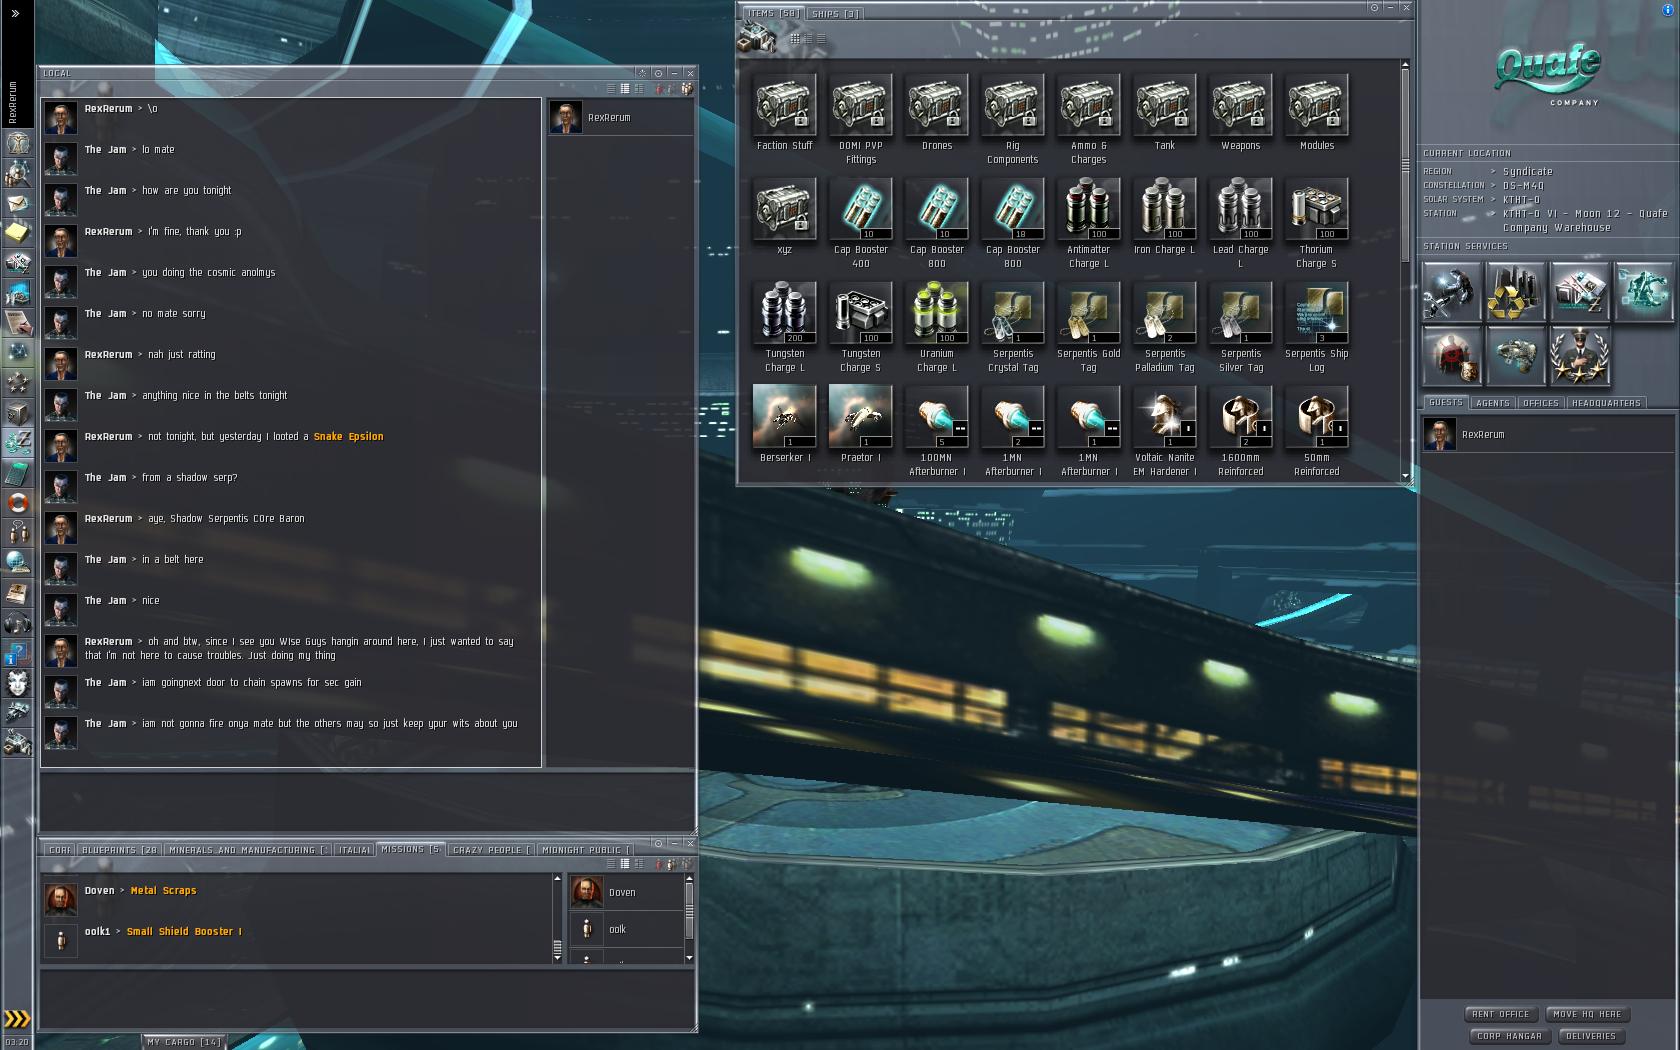Viewport: 1680px width, 1050px height.
Task: Open the Offices tab in station panel
Action: 1540,403
